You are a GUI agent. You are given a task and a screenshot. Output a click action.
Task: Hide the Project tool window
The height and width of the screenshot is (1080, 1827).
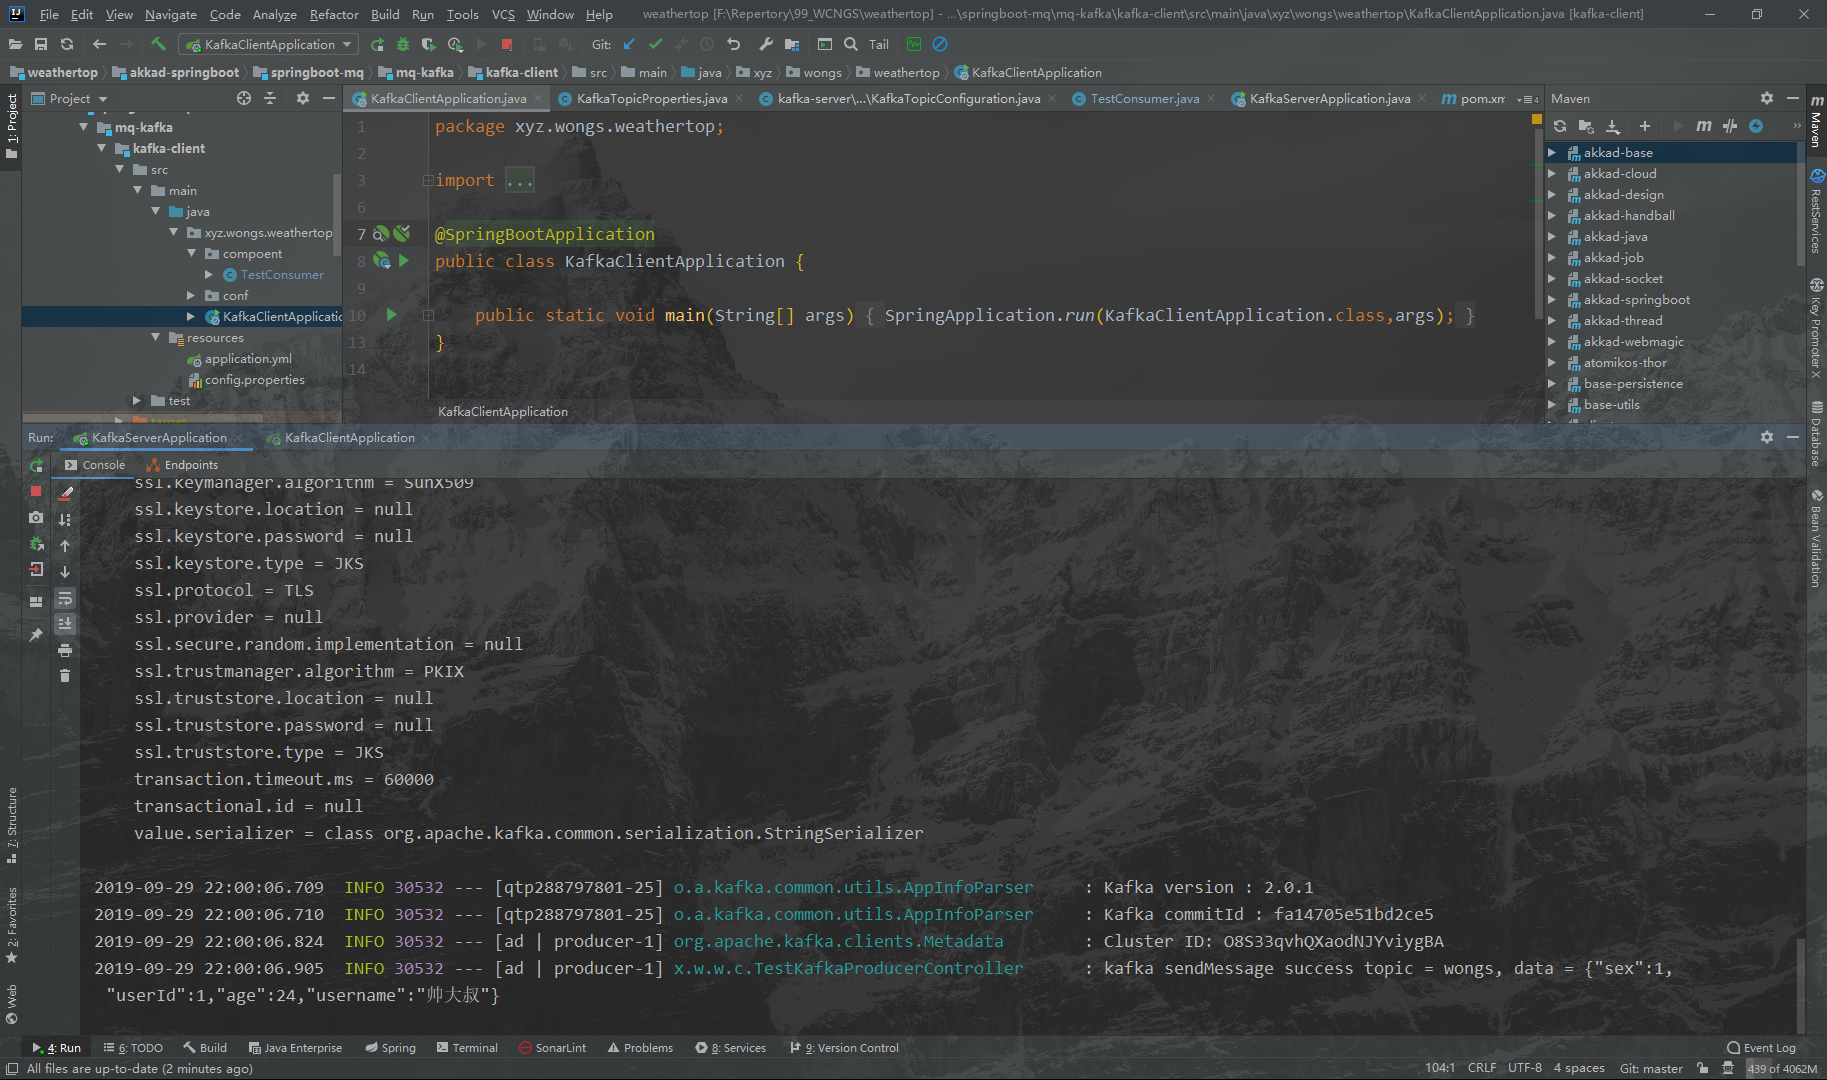click(x=329, y=98)
